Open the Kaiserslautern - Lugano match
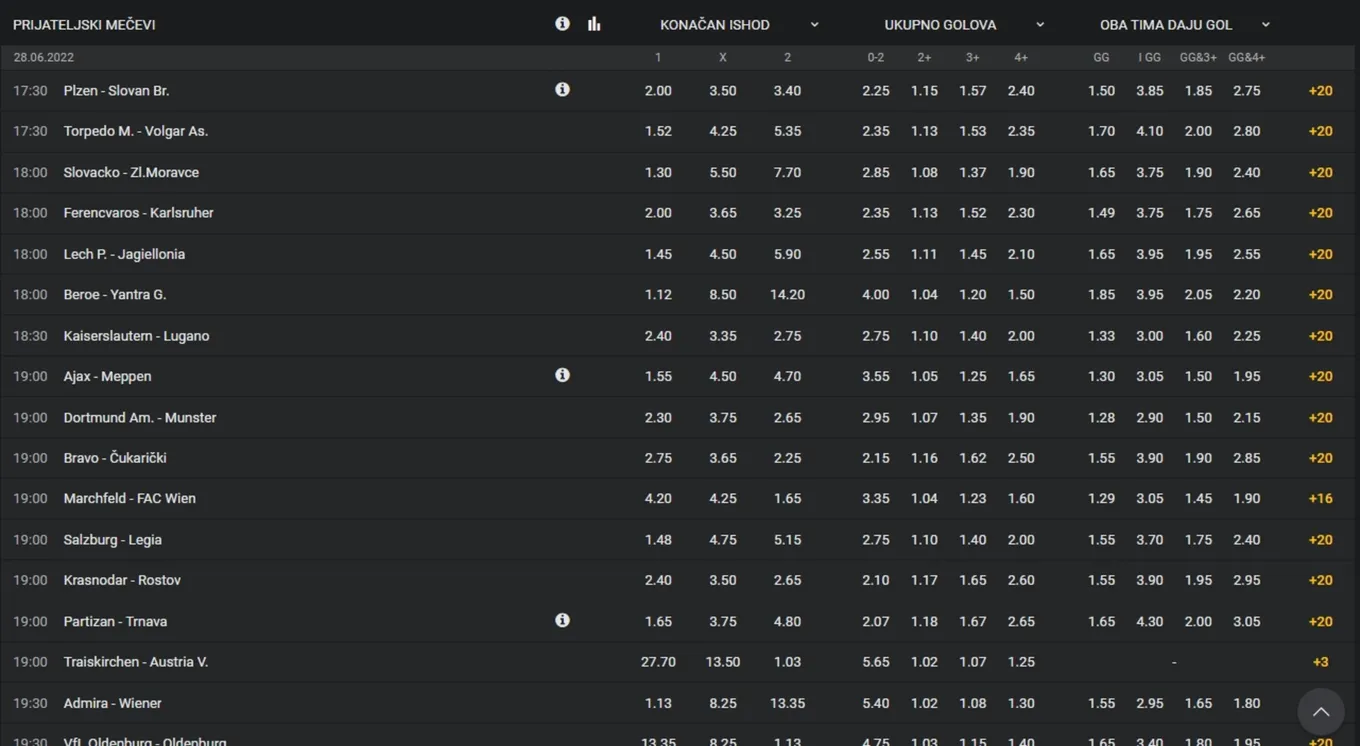Image resolution: width=1360 pixels, height=746 pixels. (136, 336)
